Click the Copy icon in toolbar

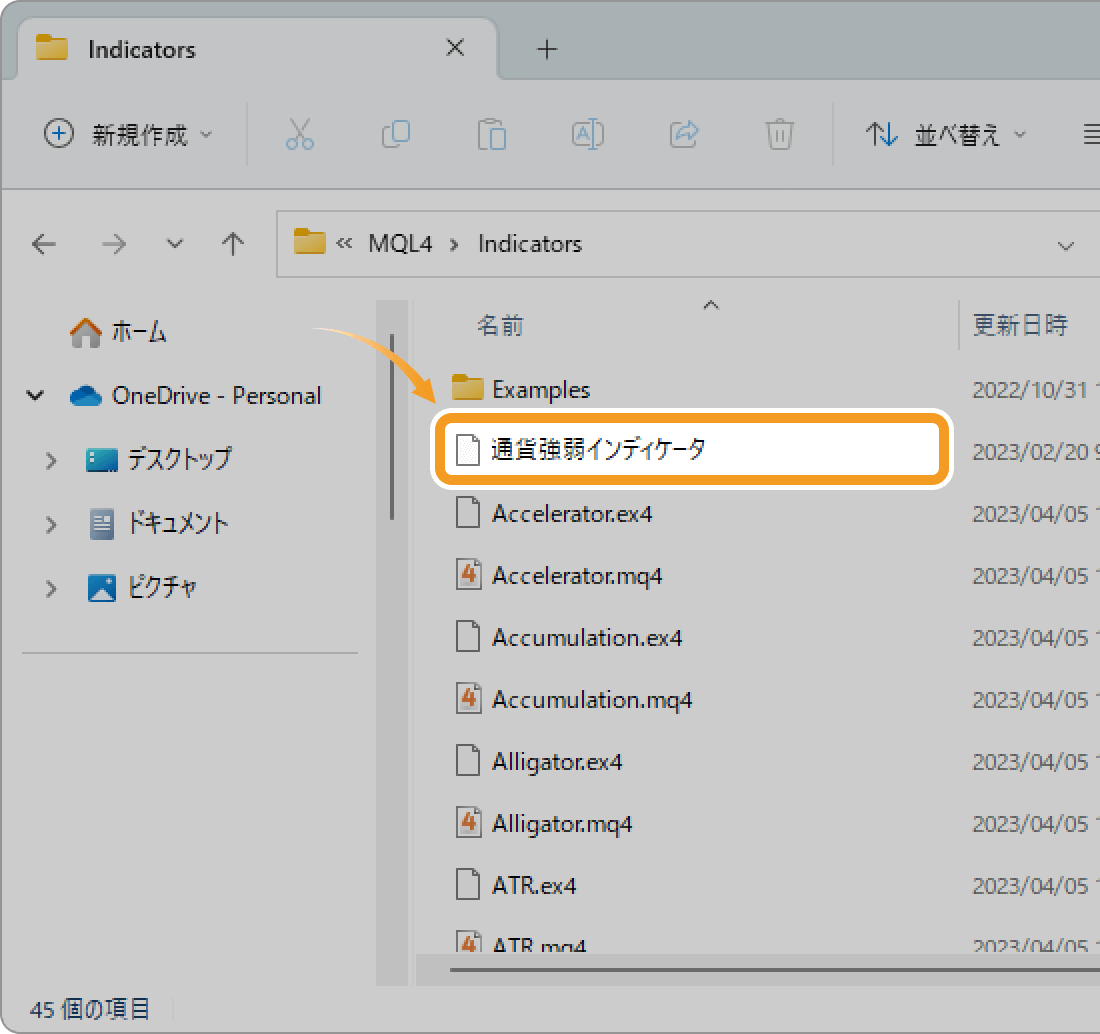(396, 134)
